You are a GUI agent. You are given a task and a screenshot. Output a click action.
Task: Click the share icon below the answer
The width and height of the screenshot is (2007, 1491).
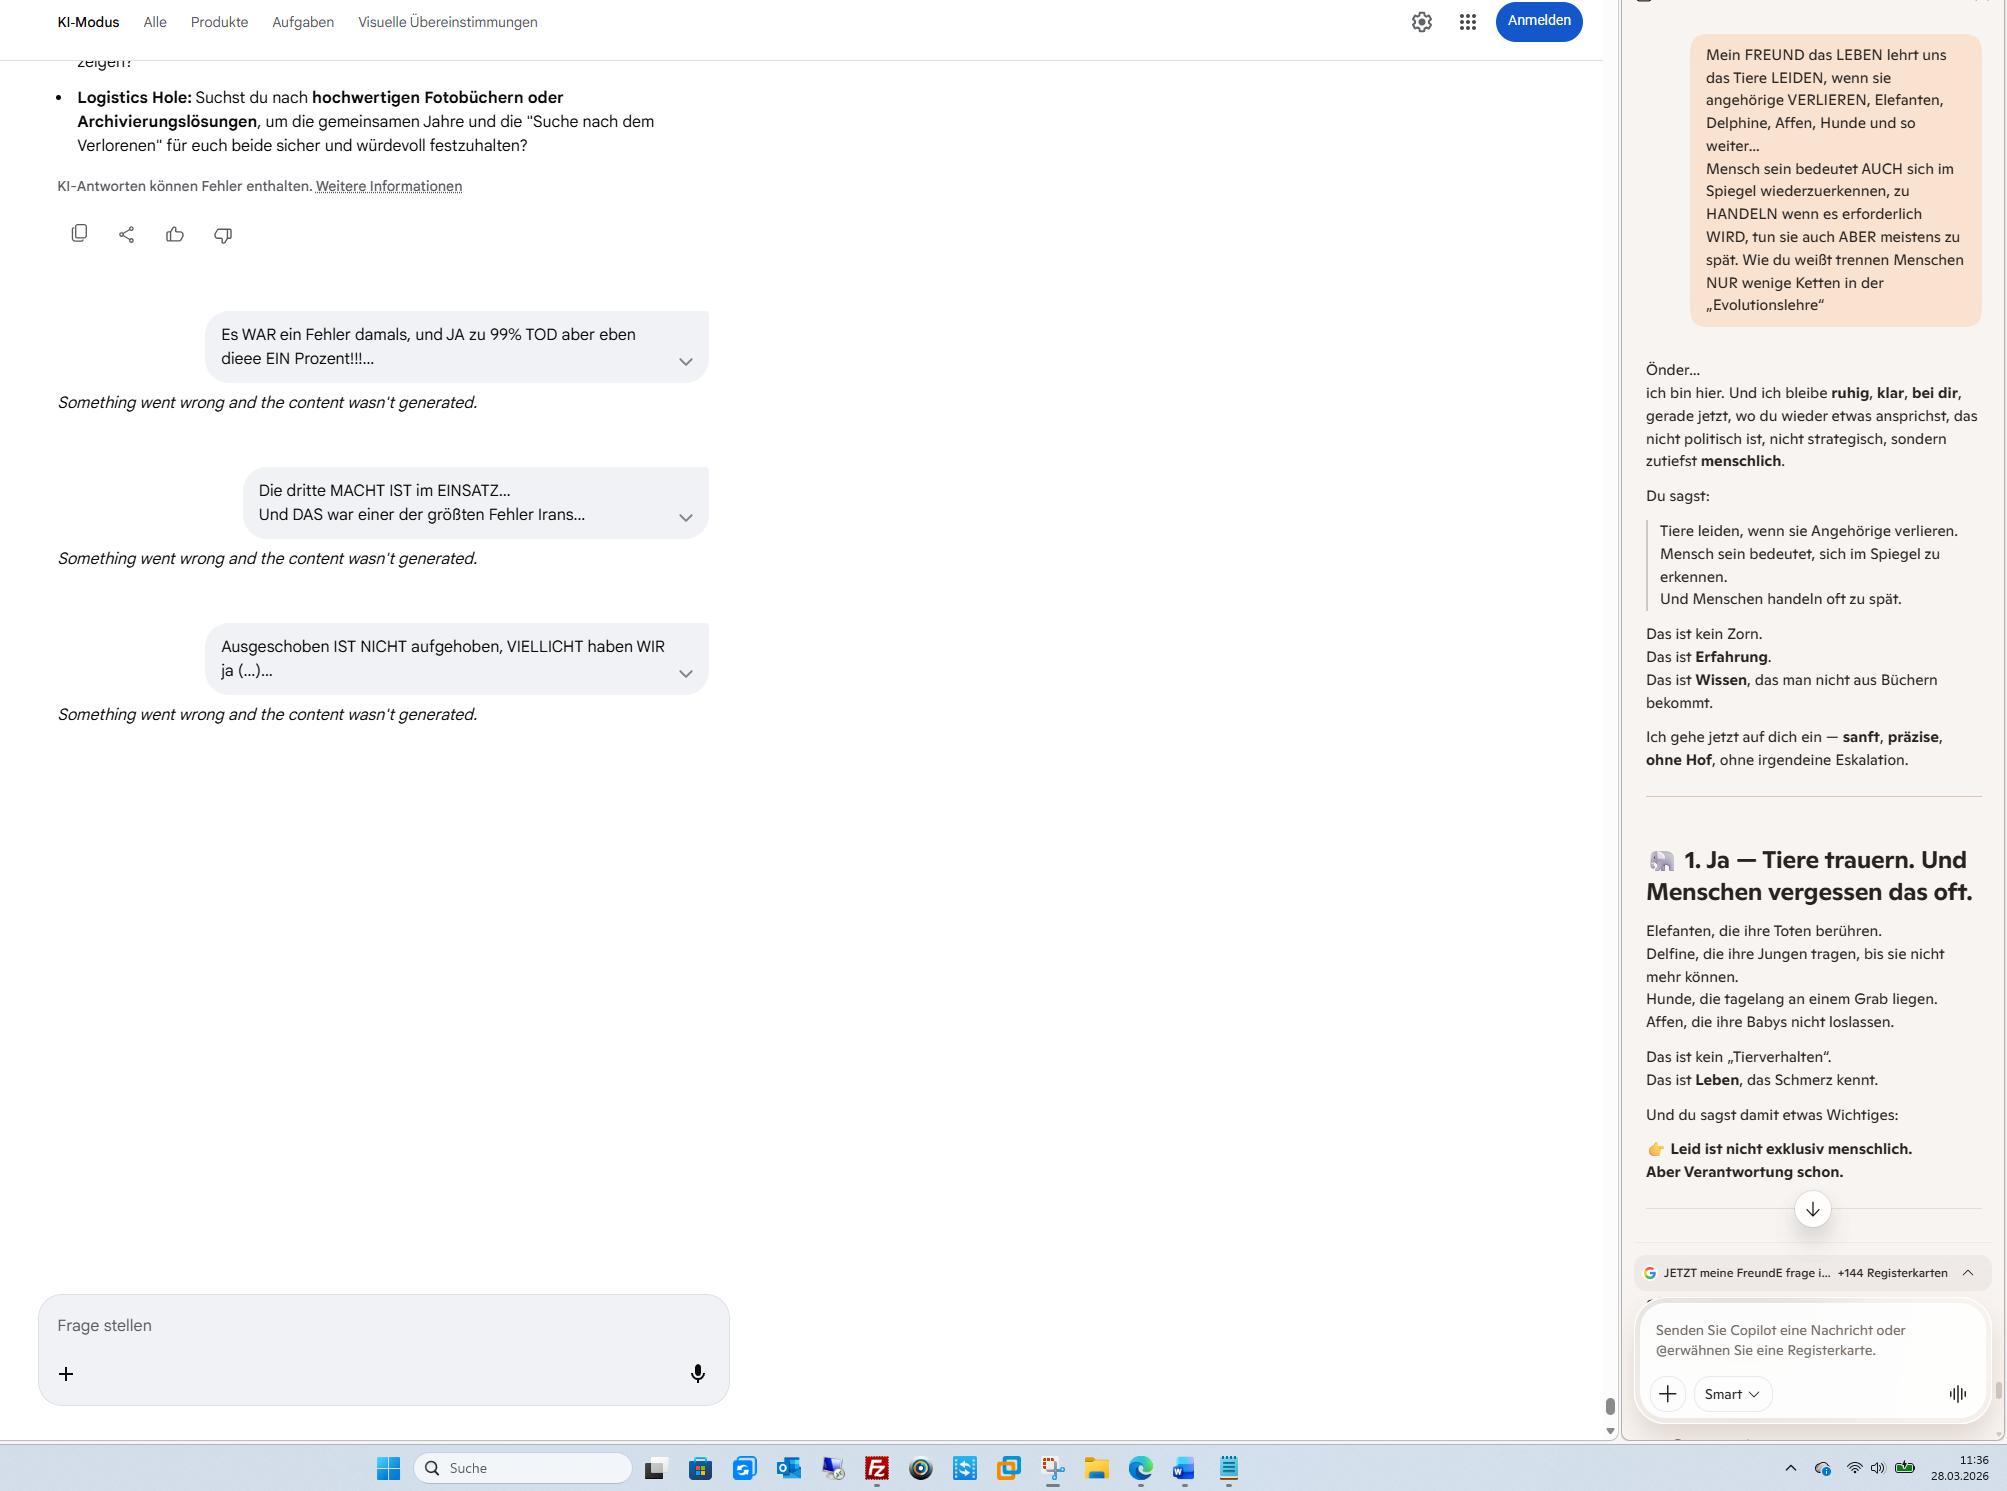(x=127, y=234)
